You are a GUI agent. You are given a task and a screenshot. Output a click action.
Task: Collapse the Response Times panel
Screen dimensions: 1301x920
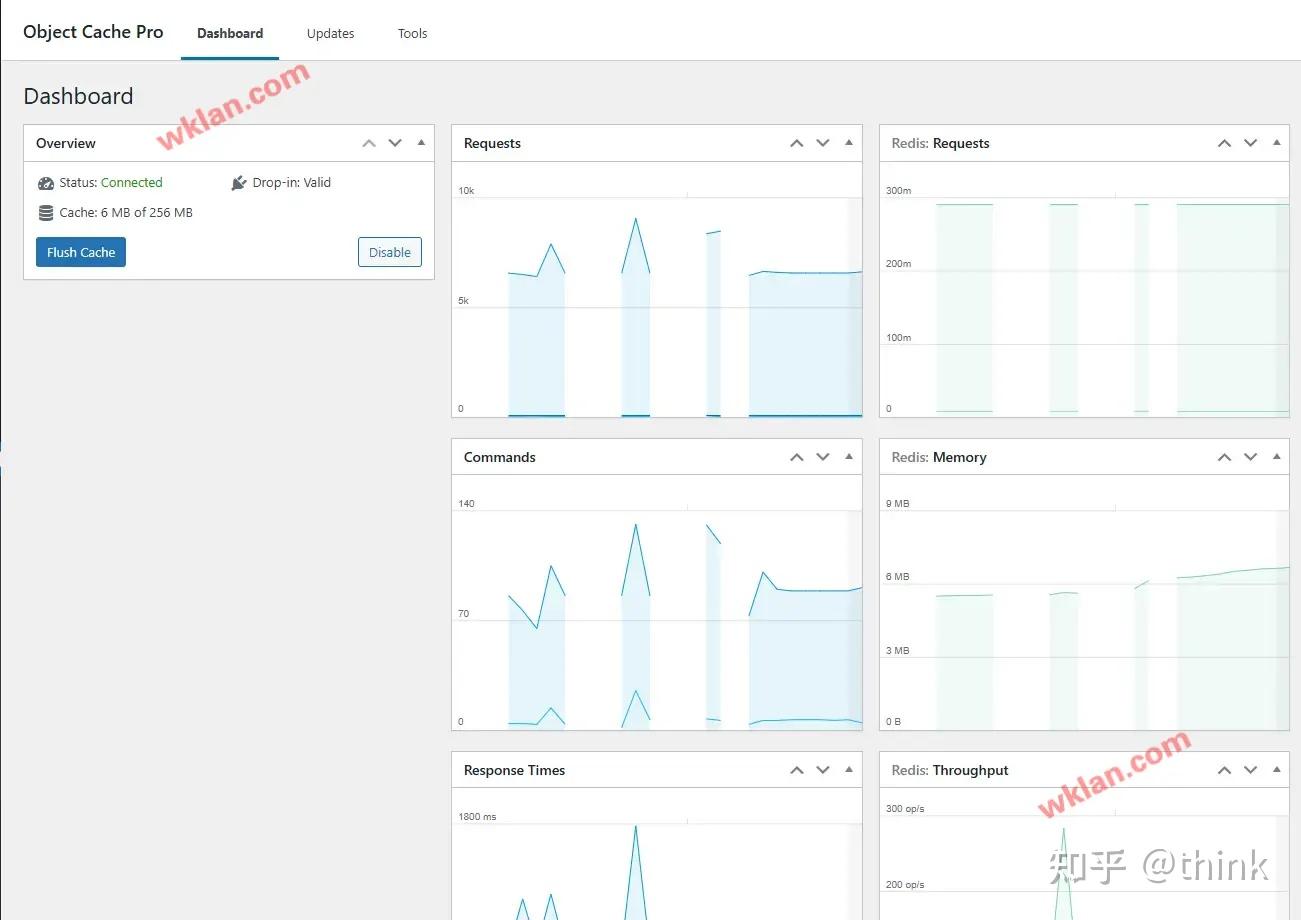(x=849, y=770)
